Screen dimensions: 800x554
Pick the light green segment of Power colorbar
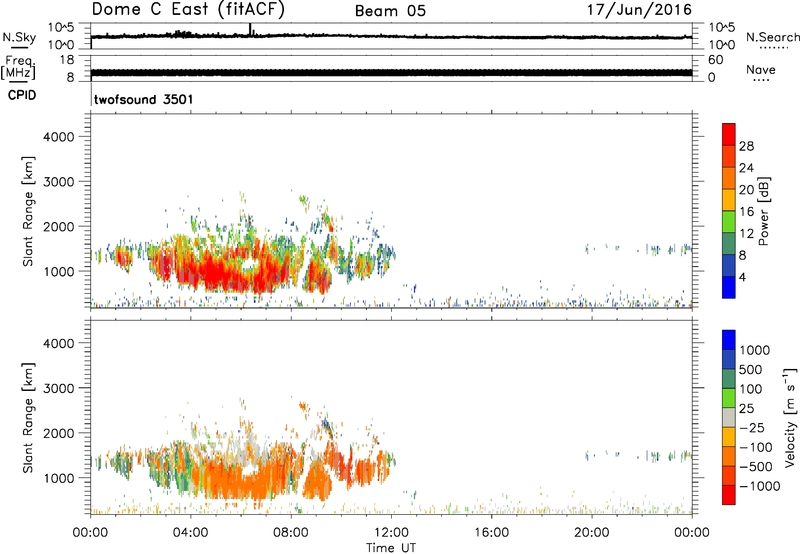click(729, 222)
